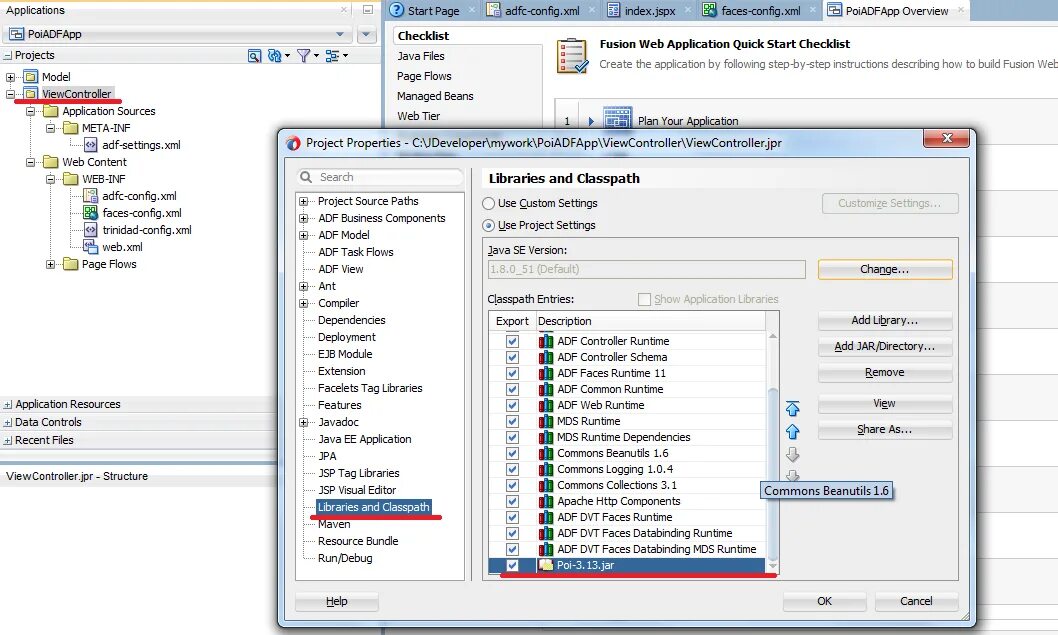Click the Search field in Project Properties
This screenshot has height=635, width=1058.
point(381,177)
